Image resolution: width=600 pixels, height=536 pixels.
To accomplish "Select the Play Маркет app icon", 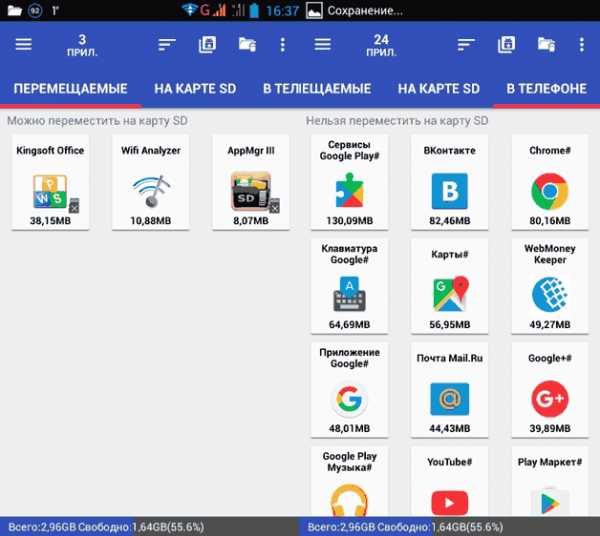I will click(550, 502).
